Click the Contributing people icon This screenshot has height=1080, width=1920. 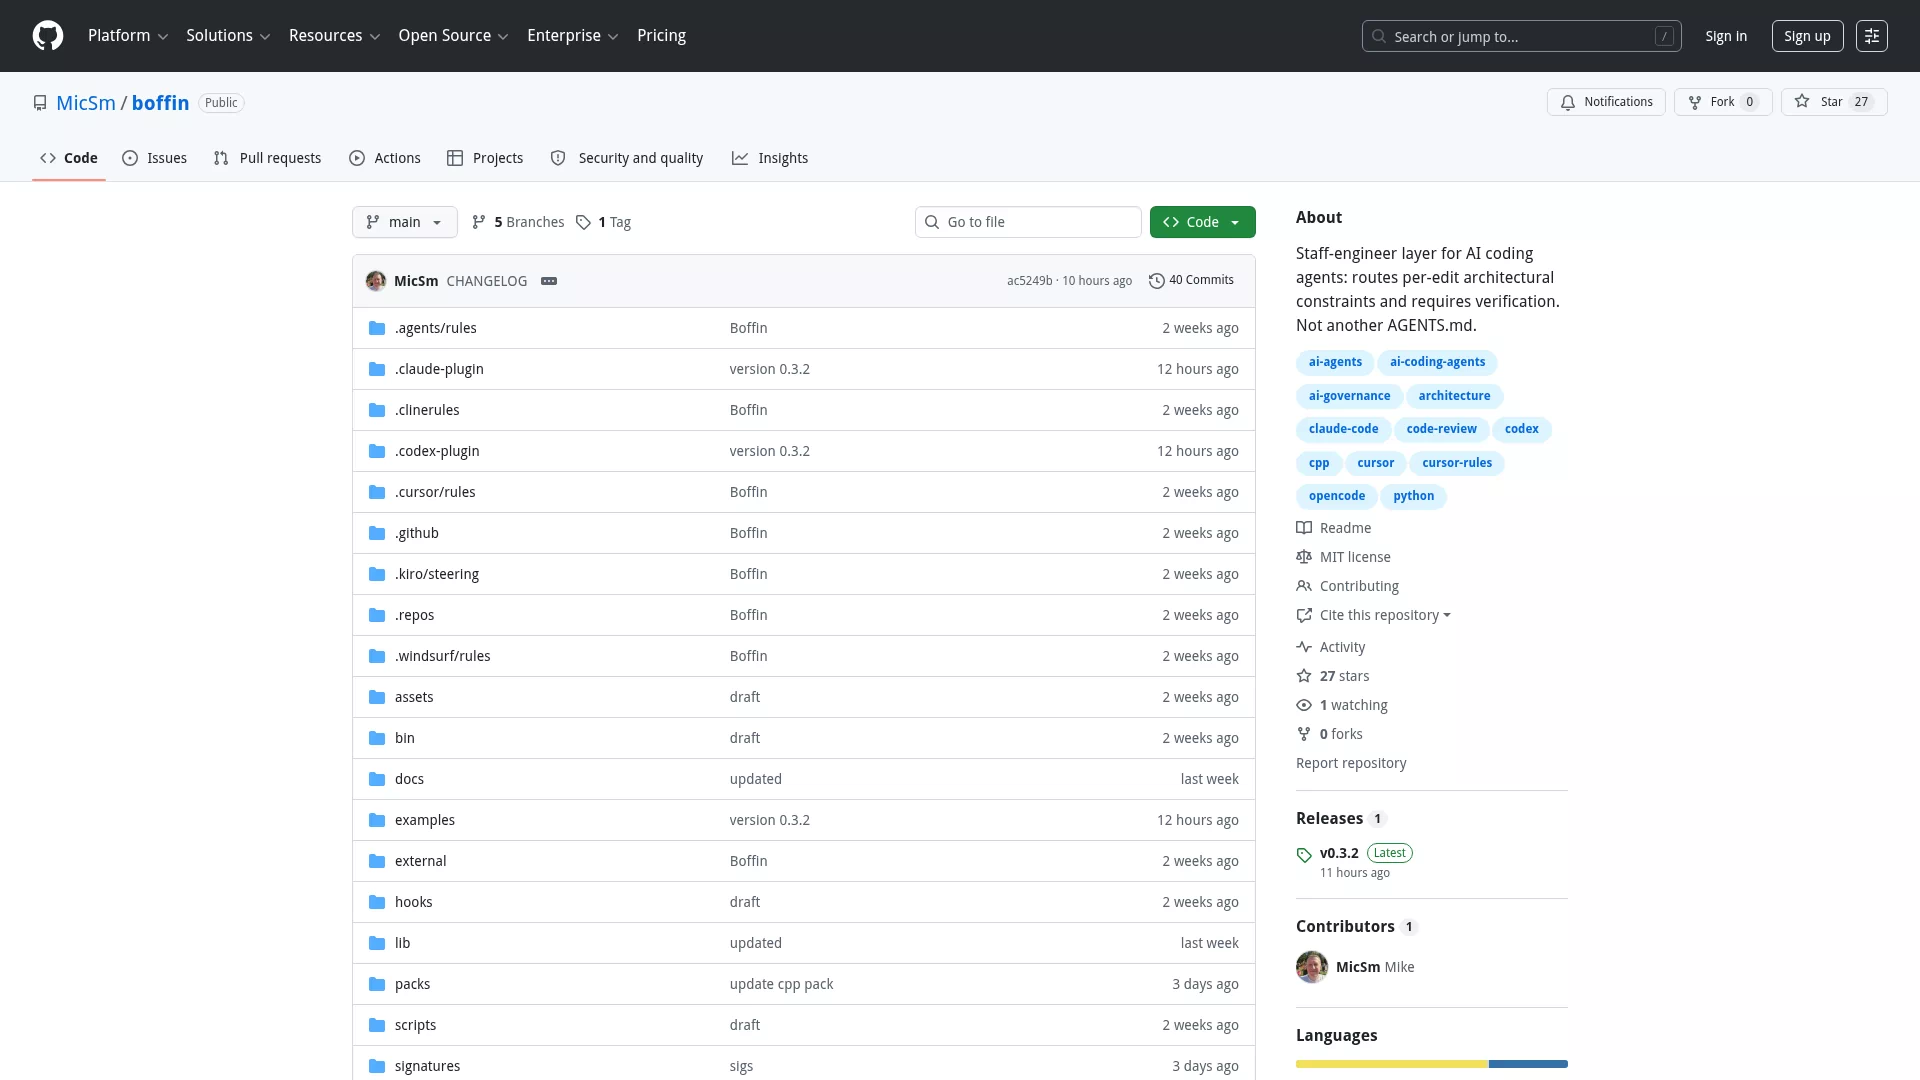point(1304,586)
